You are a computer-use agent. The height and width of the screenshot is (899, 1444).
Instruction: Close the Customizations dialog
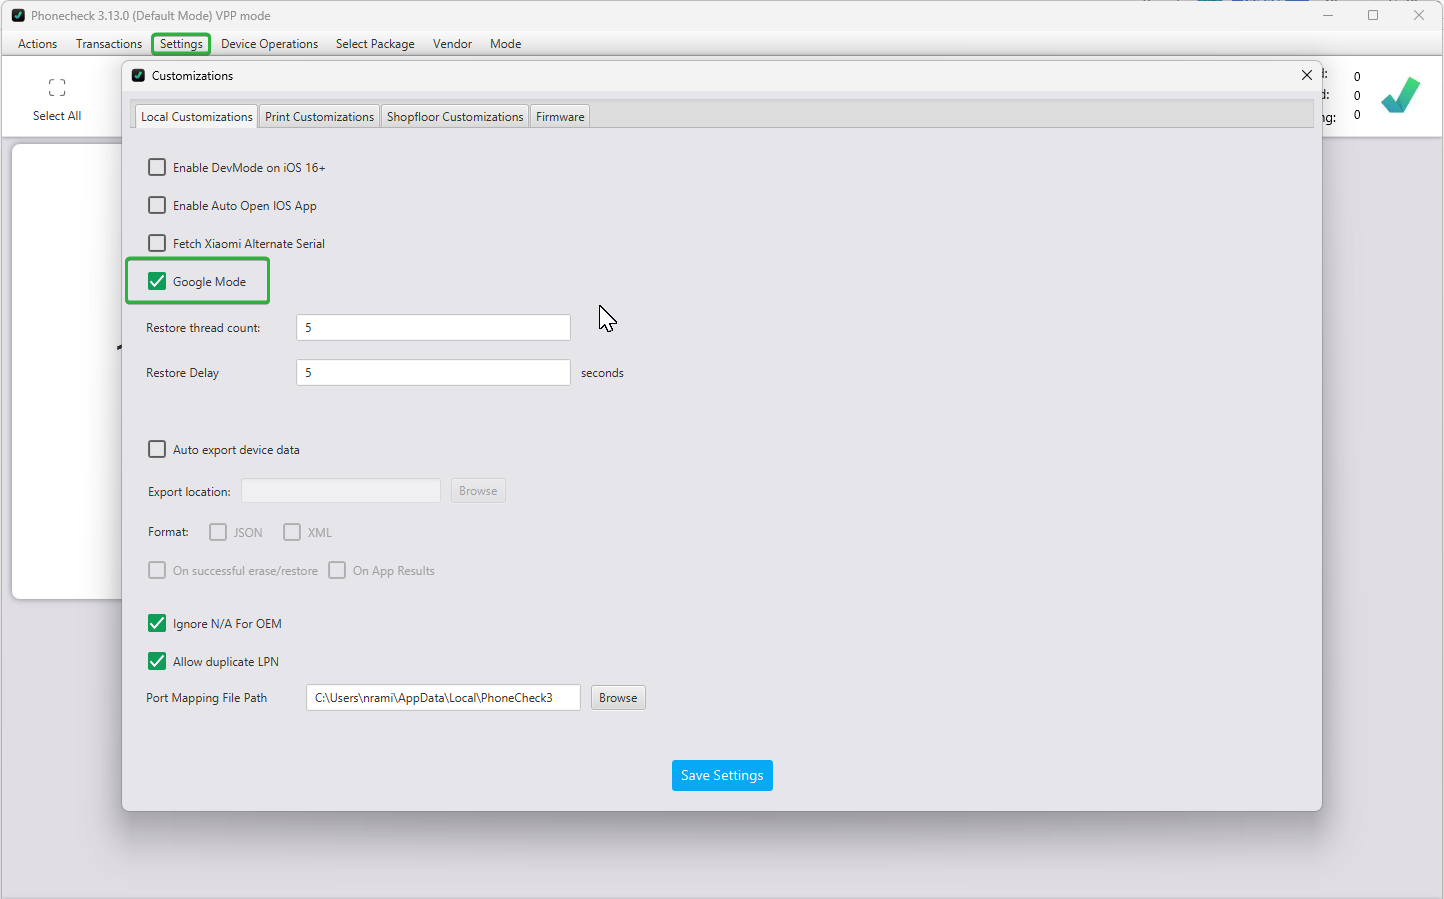1306,75
